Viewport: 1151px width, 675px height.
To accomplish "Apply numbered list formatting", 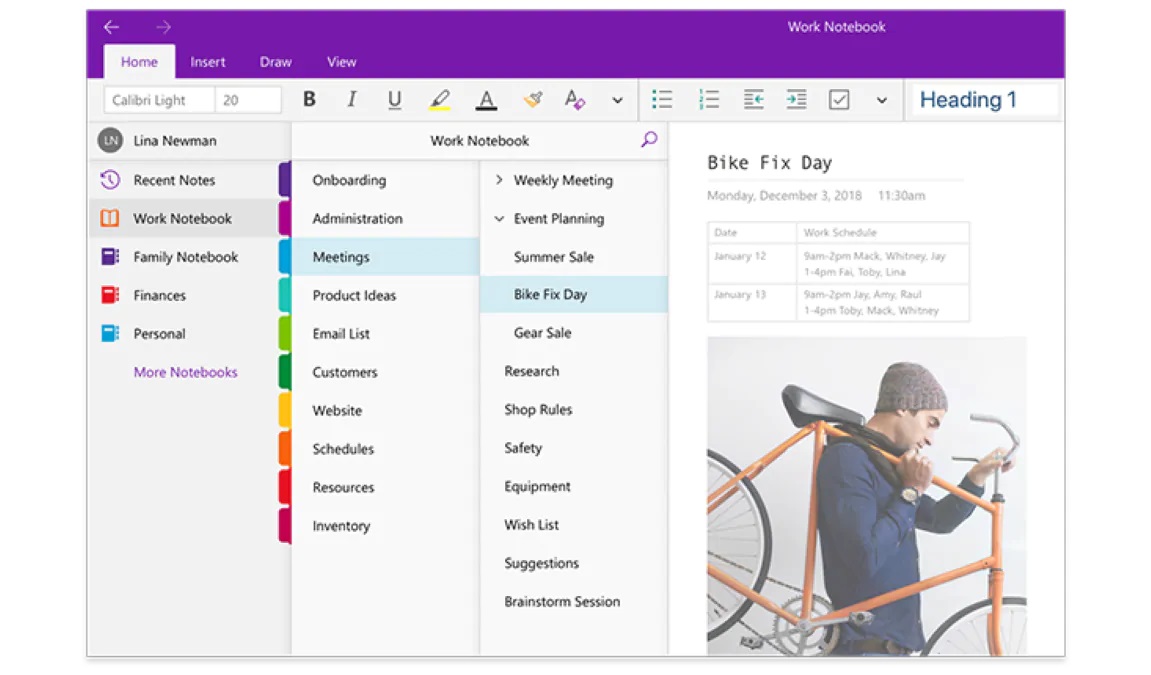I will pyautogui.click(x=709, y=100).
